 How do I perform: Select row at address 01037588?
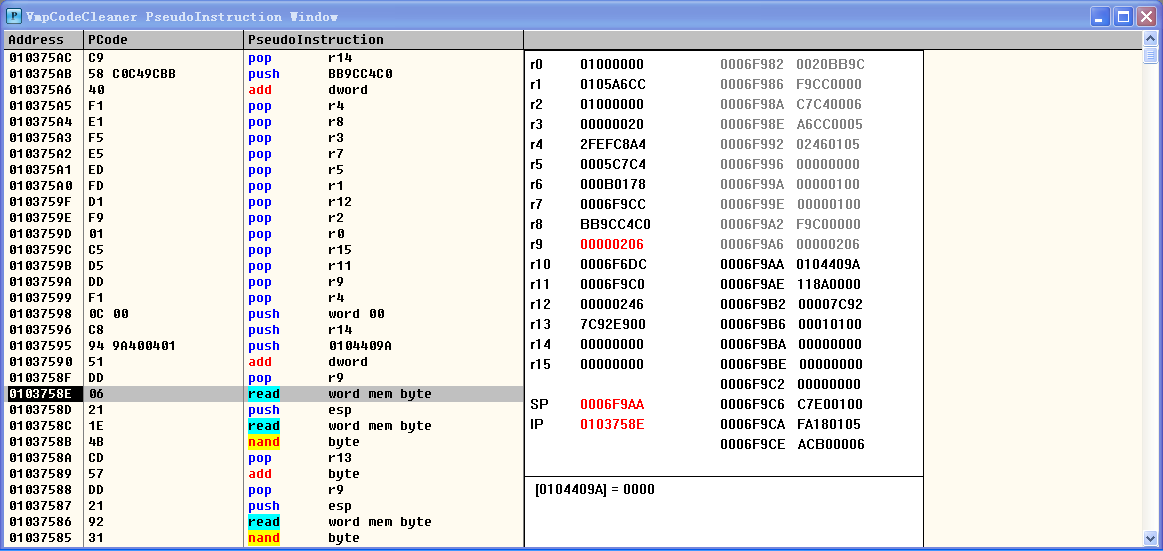264,489
